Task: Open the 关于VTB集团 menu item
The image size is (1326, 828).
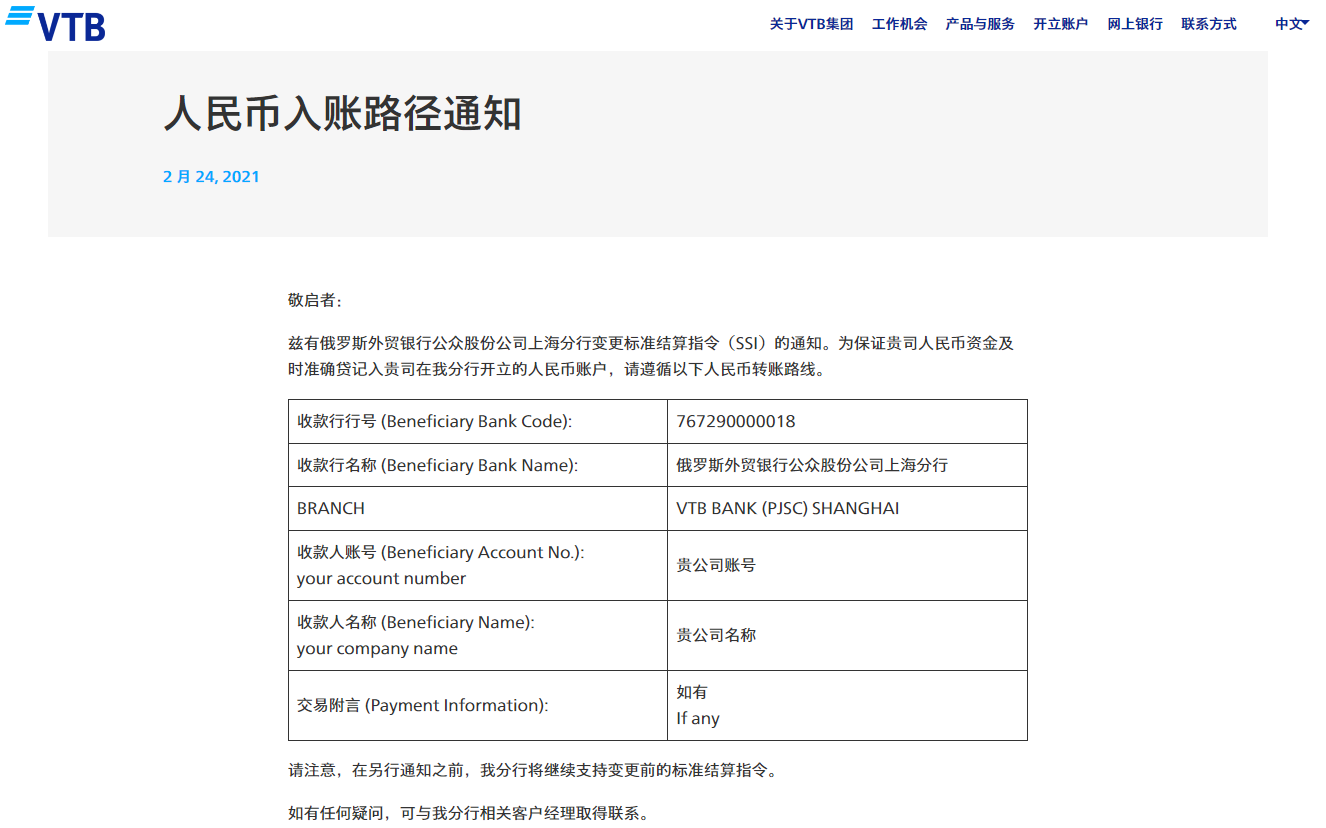Action: (811, 24)
